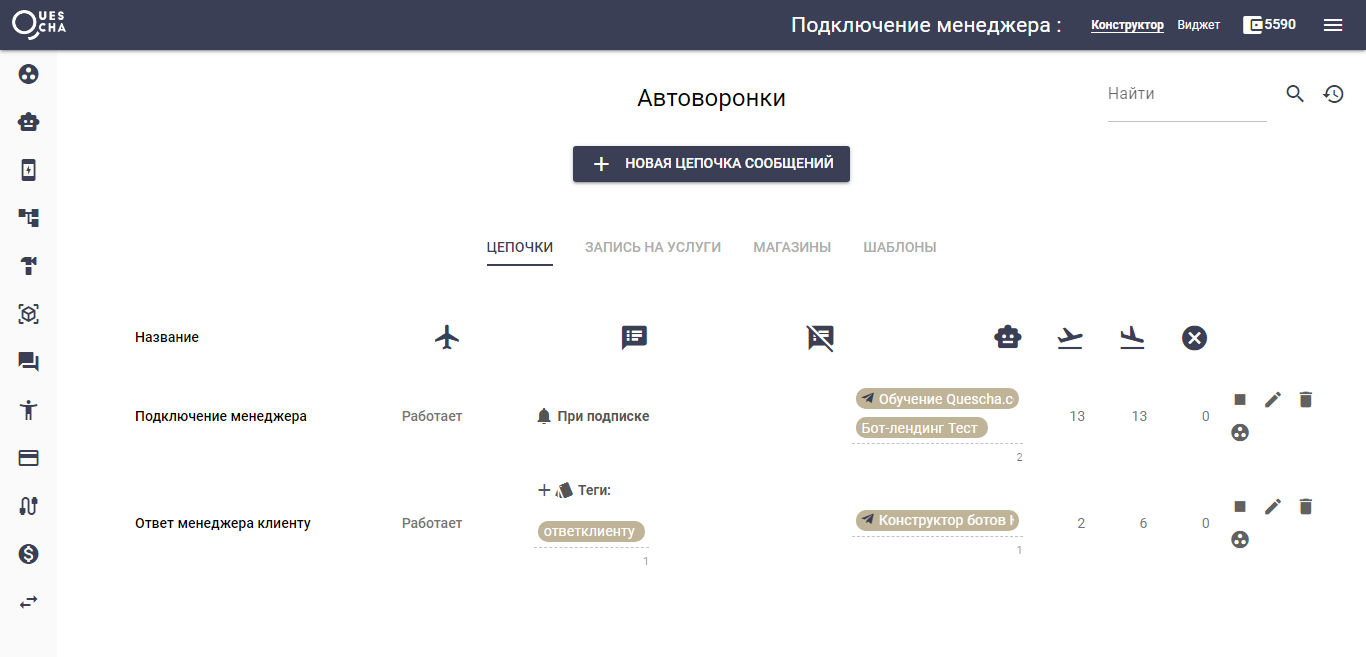Select the flowchart builder icon in sidebar

pos(27,217)
